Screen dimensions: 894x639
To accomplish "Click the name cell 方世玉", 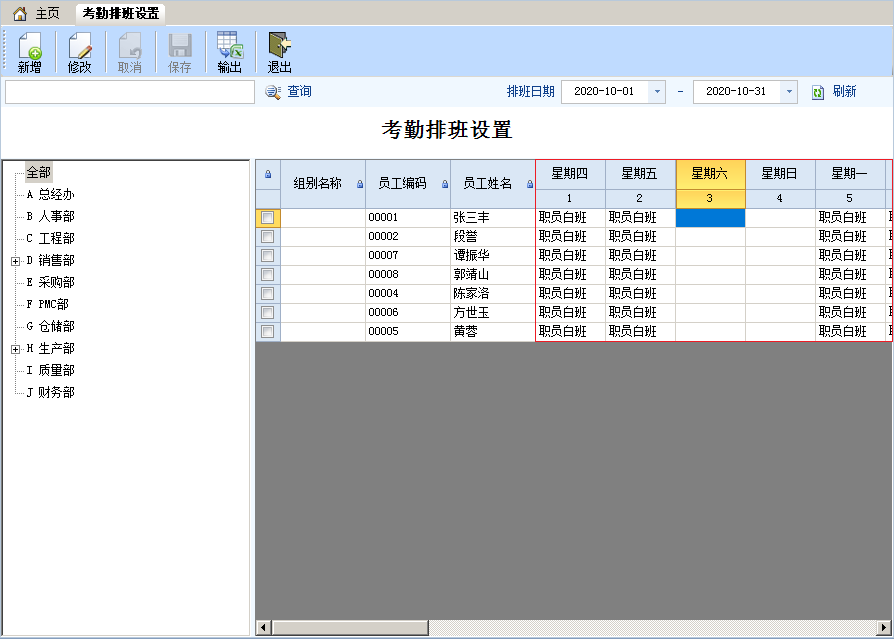I will click(493, 312).
